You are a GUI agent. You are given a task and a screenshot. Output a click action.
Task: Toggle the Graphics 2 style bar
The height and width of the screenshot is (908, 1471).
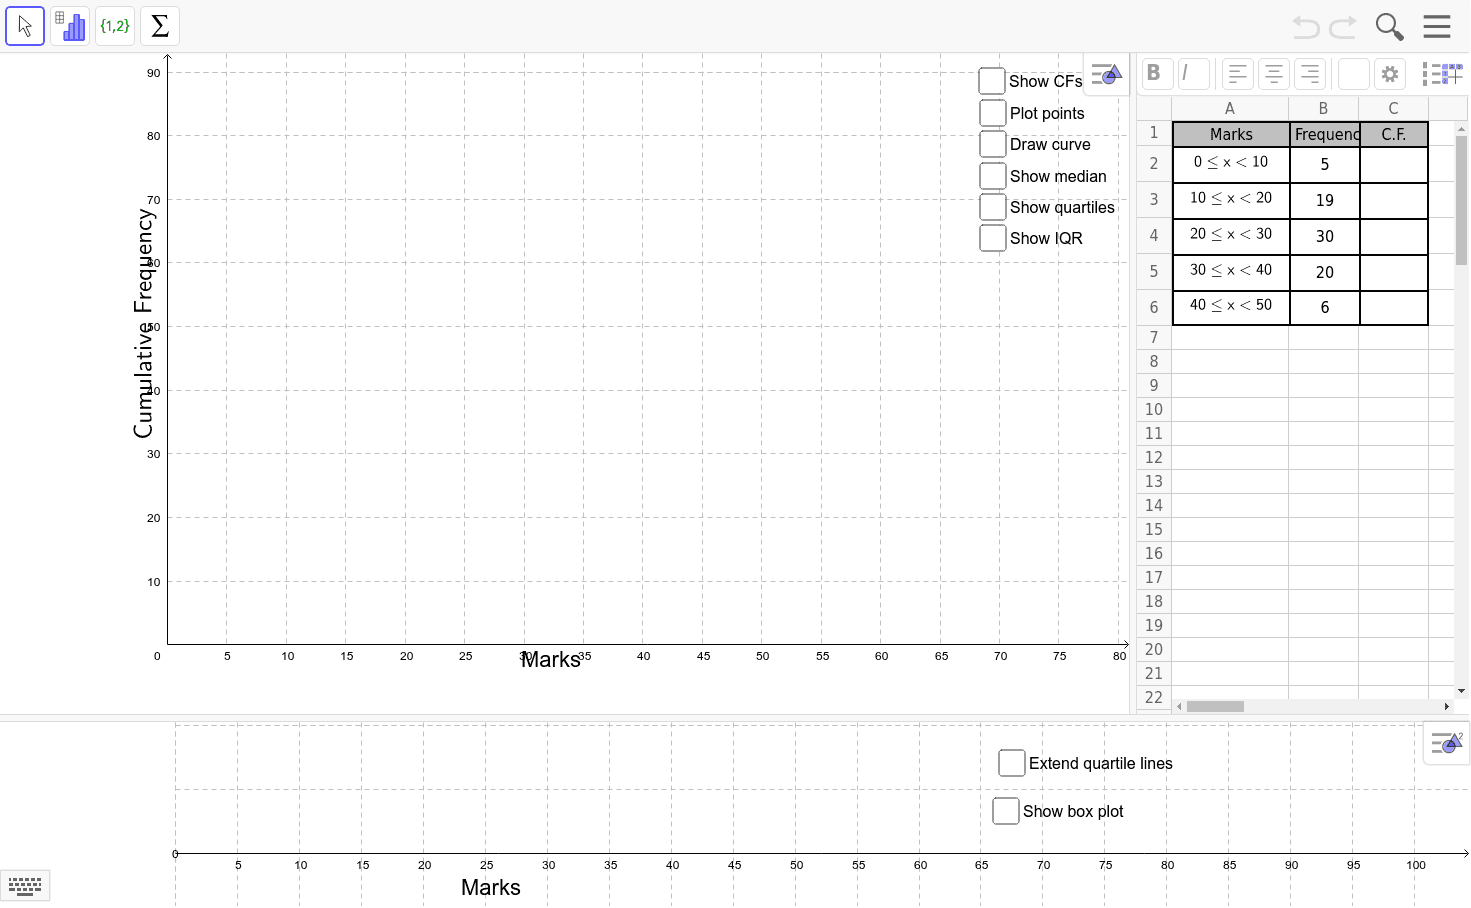[1446, 743]
